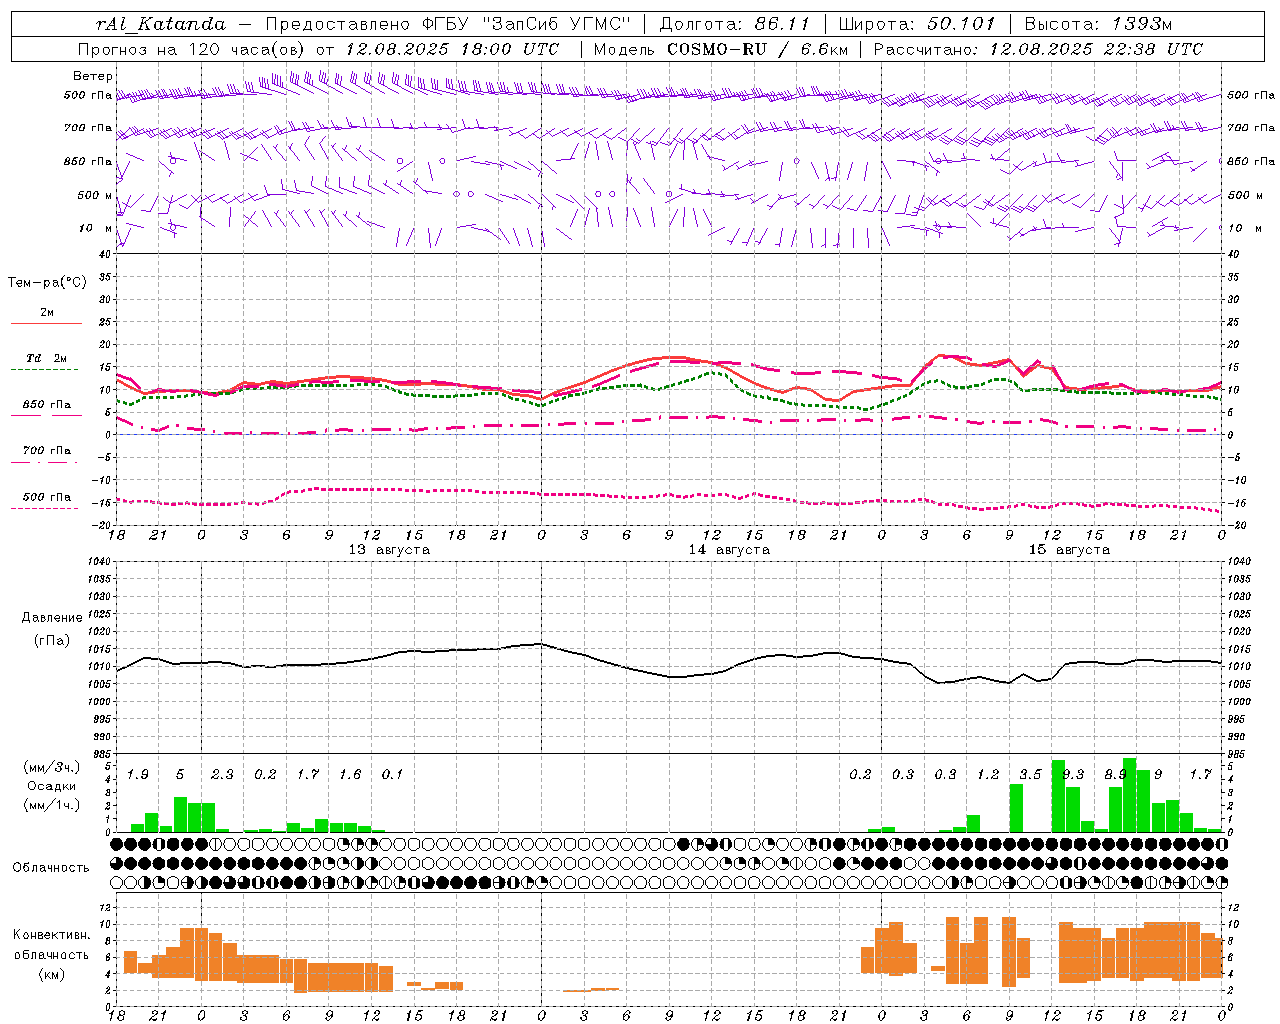Click the (км) unit label of convective cloudiness

pyautogui.click(x=52, y=974)
